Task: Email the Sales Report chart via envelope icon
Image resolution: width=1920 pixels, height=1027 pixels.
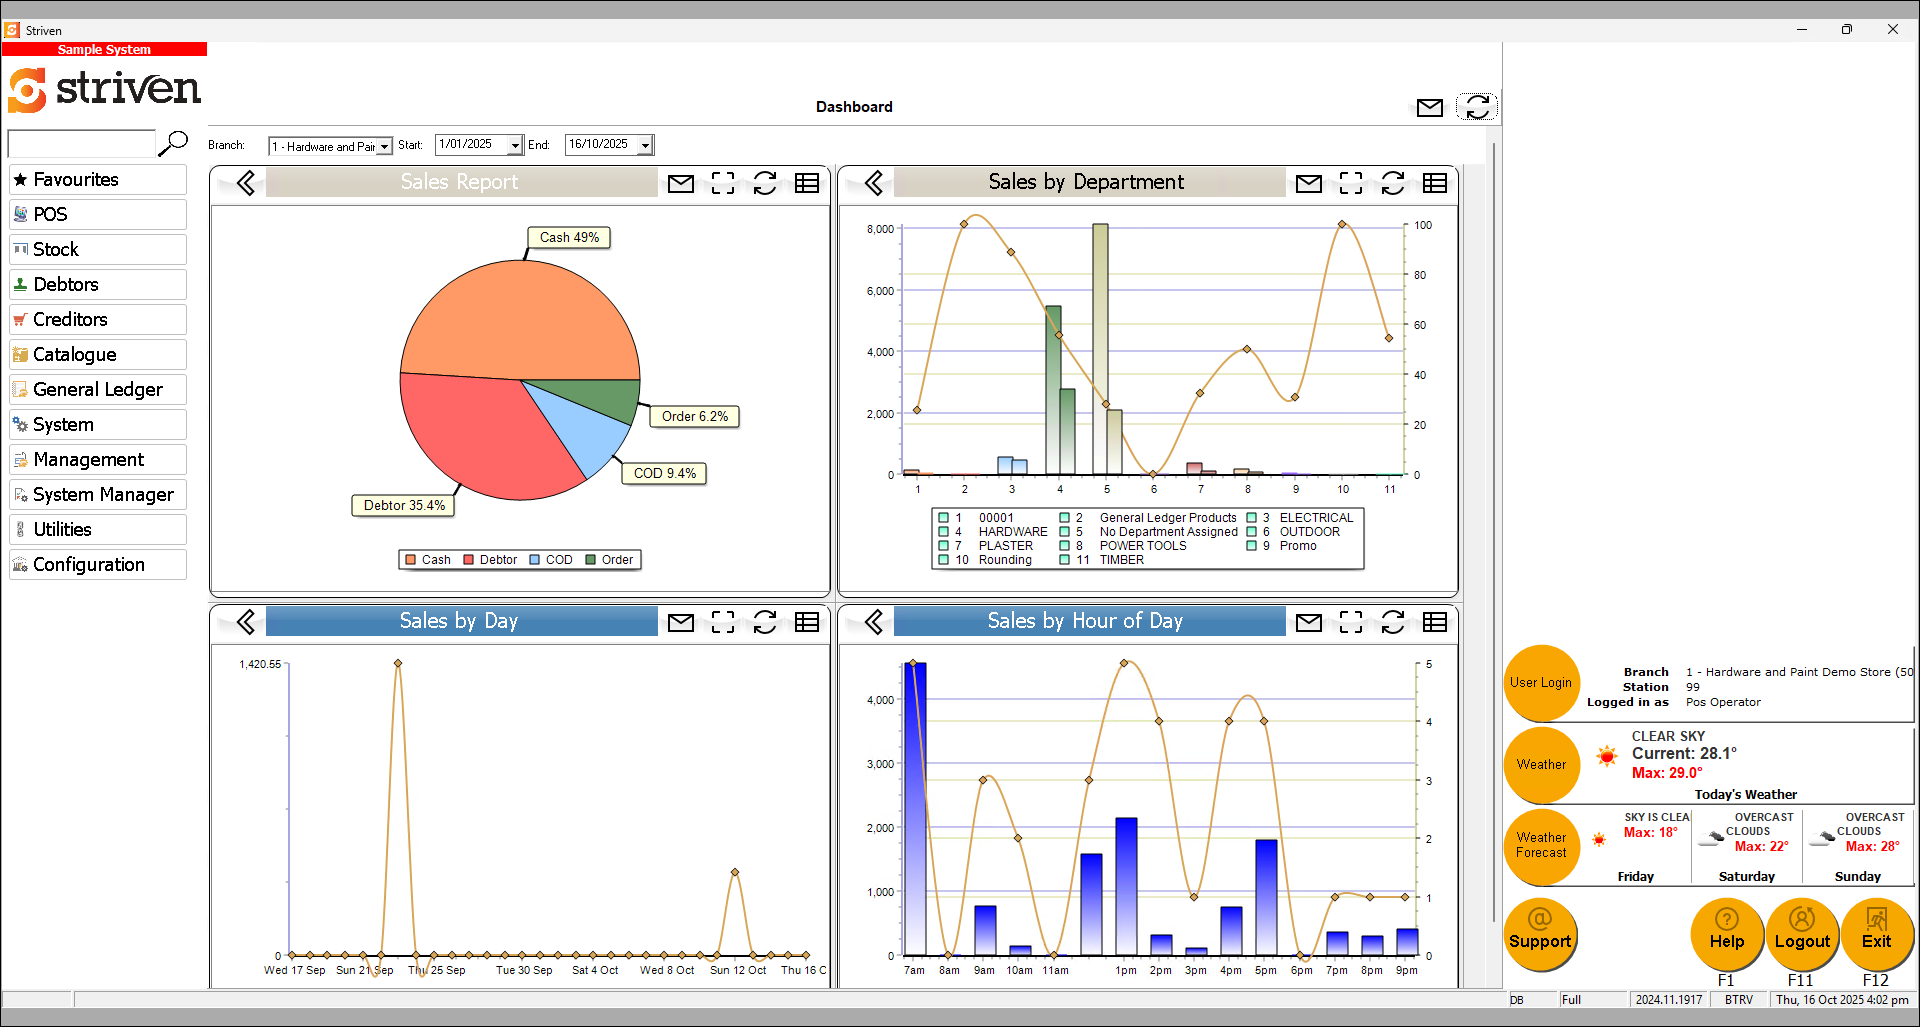Action: click(x=681, y=183)
